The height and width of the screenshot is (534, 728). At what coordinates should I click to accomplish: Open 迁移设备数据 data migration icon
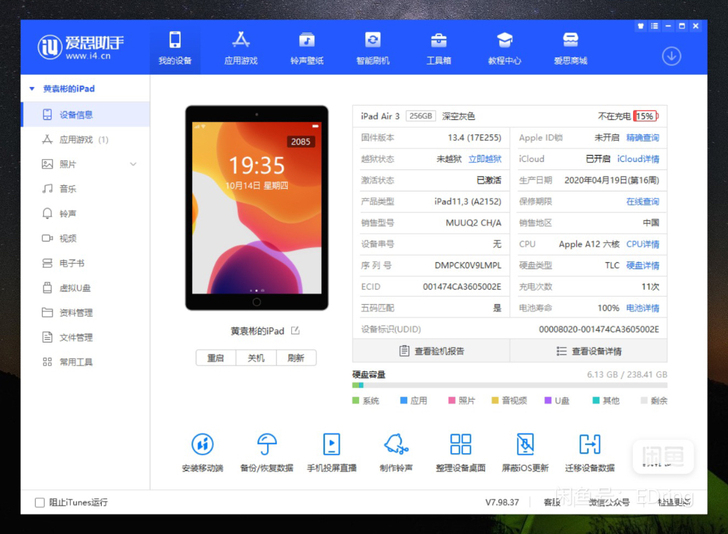(x=590, y=444)
